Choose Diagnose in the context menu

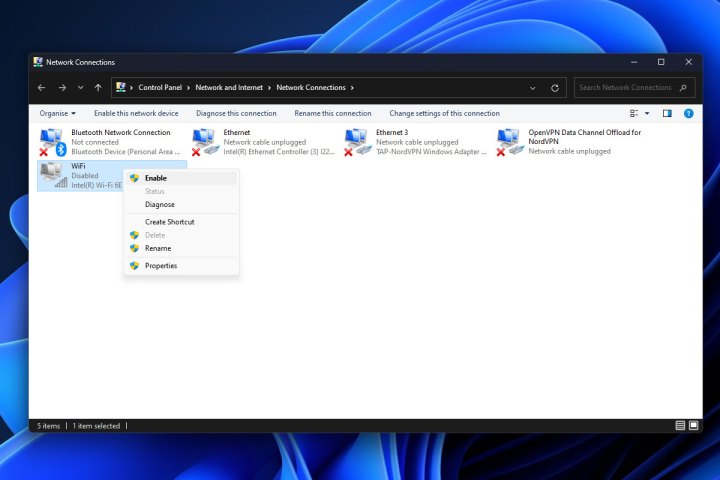181,204
